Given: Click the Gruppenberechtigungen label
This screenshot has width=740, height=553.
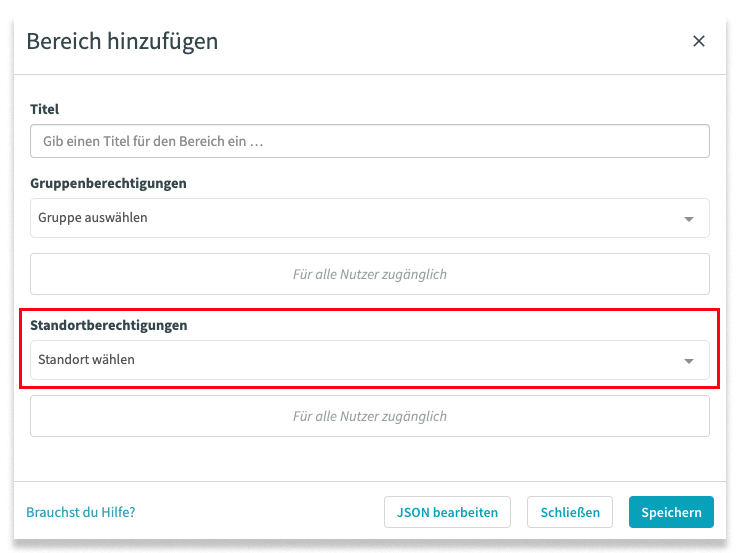Looking at the screenshot, I should (108, 183).
